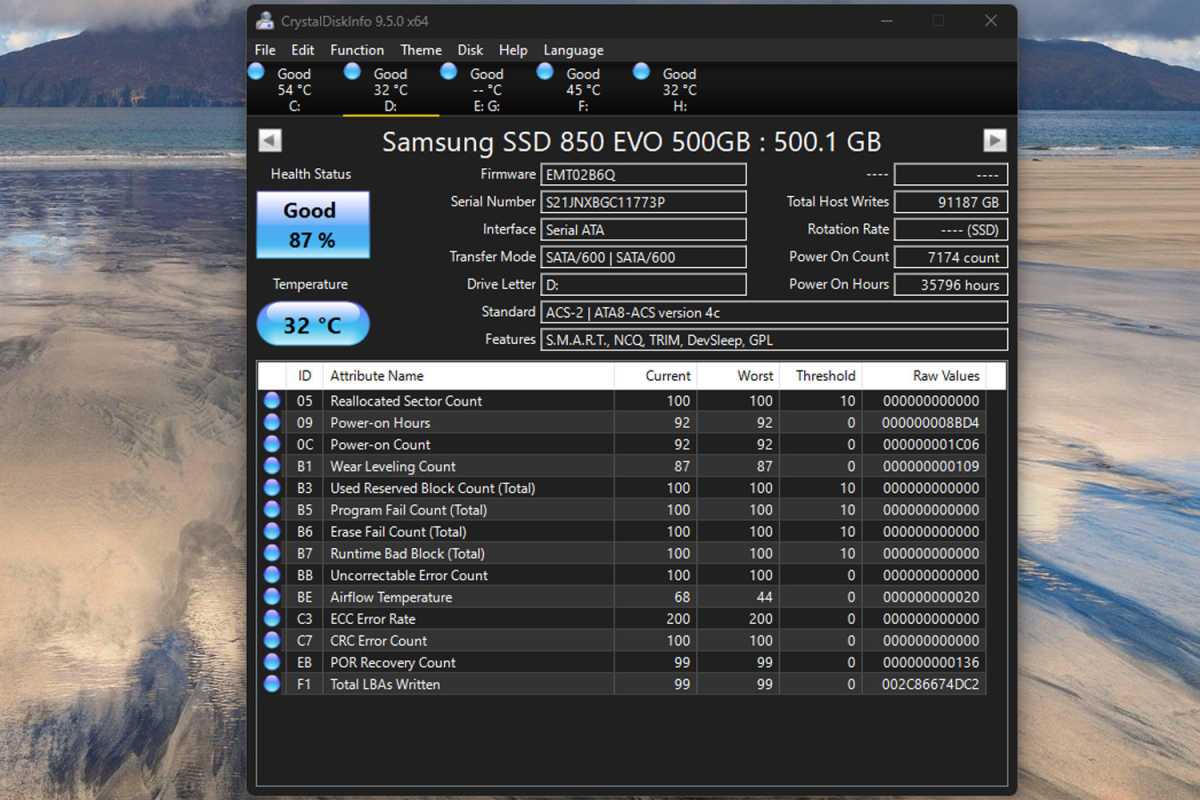Viewport: 1200px width, 800px height.
Task: Open the Function menu
Action: pyautogui.click(x=357, y=50)
